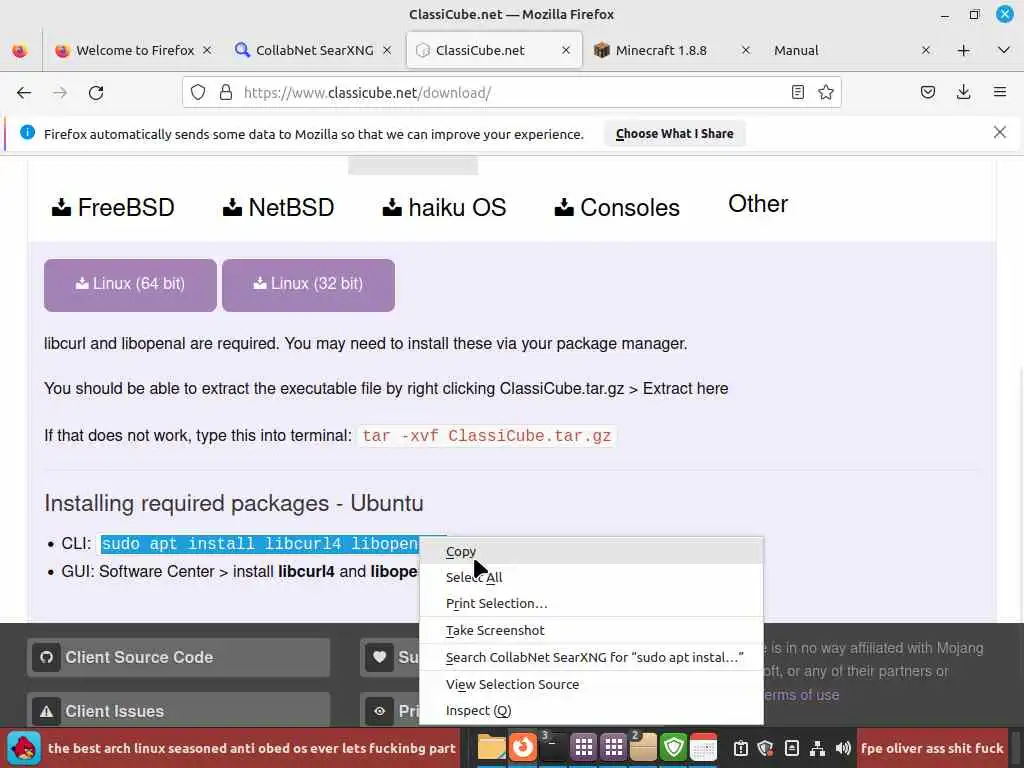Viewport: 1024px width, 768px height.
Task: Show site security info via padlock icon
Action: coord(226,93)
